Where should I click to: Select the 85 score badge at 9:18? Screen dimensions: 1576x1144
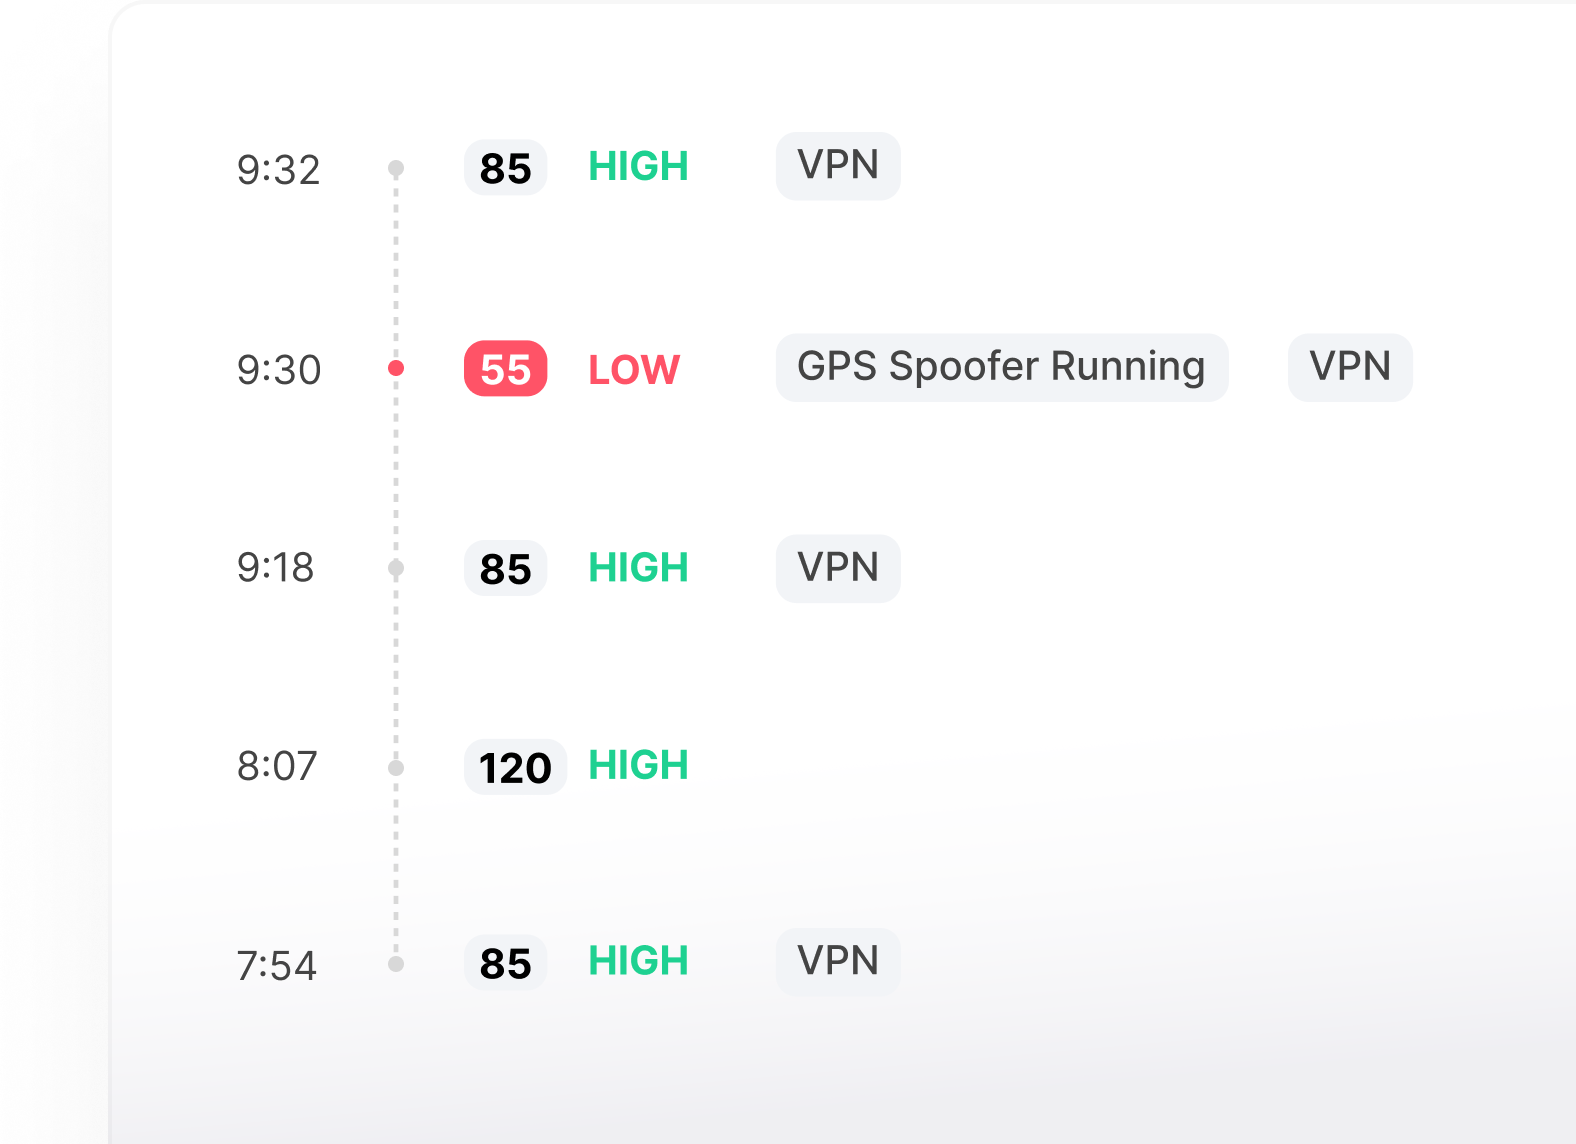pos(505,568)
